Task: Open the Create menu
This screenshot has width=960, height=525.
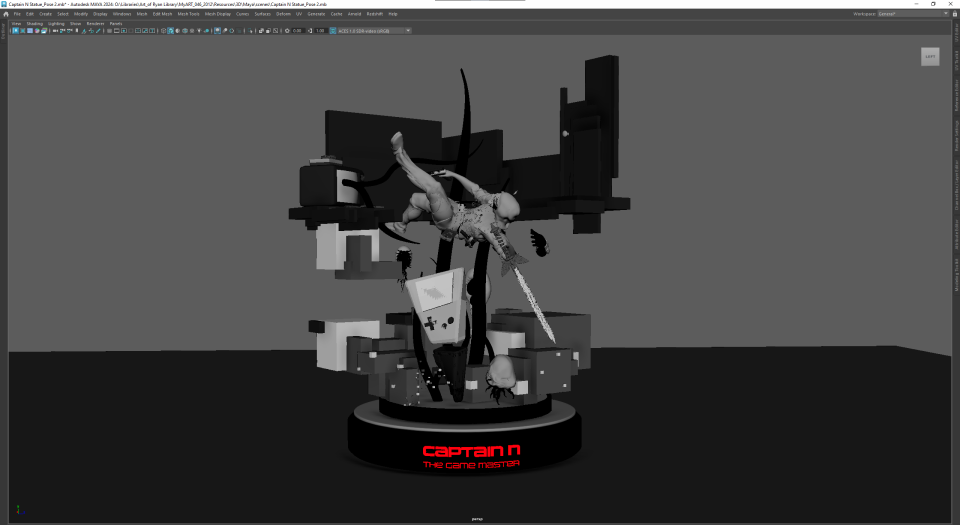Action: [46, 13]
